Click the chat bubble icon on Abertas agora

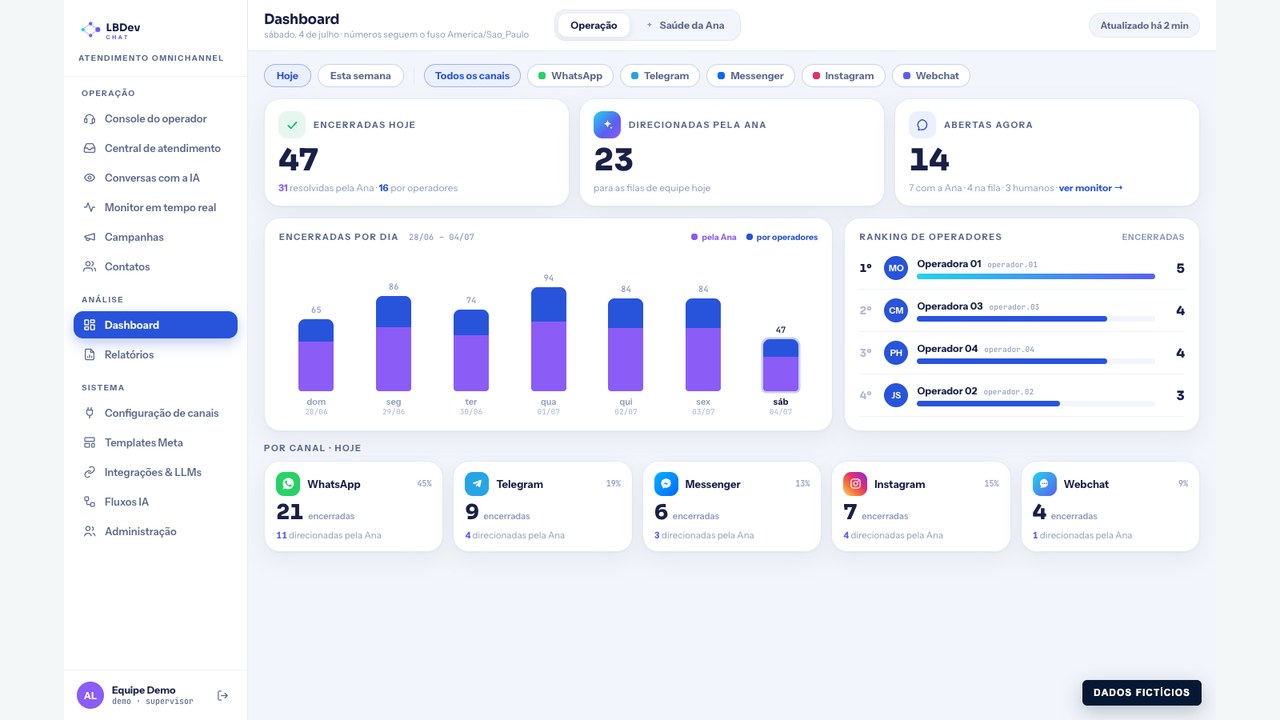tap(922, 125)
